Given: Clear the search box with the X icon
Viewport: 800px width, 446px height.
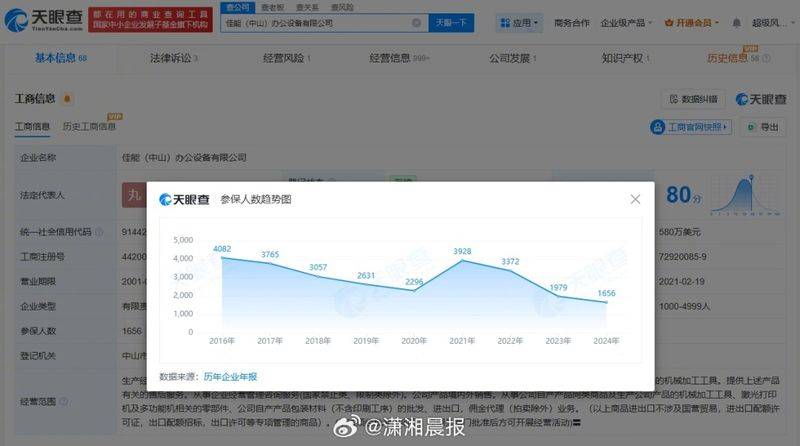Looking at the screenshot, I should point(416,23).
